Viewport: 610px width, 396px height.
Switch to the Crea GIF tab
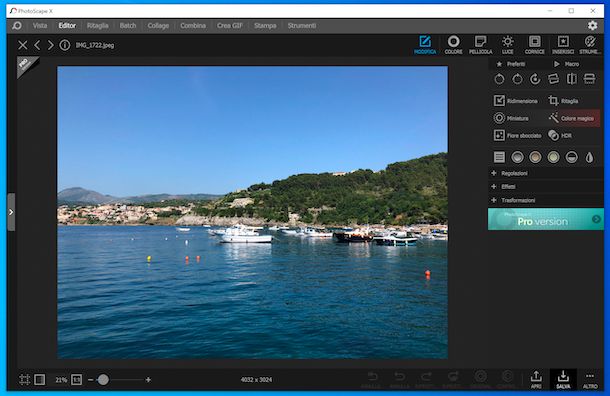coord(230,26)
